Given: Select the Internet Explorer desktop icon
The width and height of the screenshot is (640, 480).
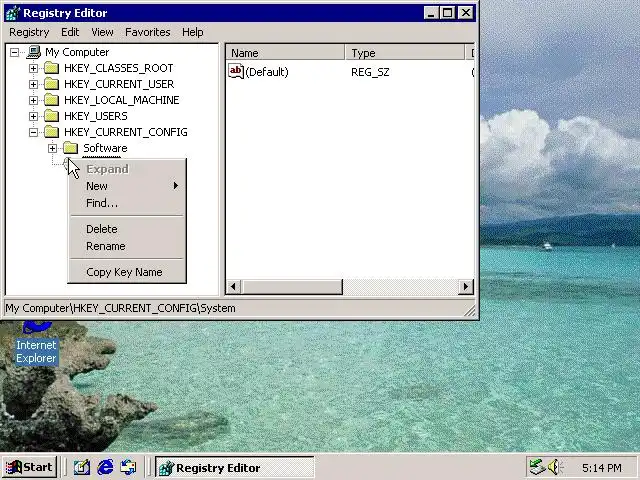Looking at the screenshot, I should [x=36, y=344].
